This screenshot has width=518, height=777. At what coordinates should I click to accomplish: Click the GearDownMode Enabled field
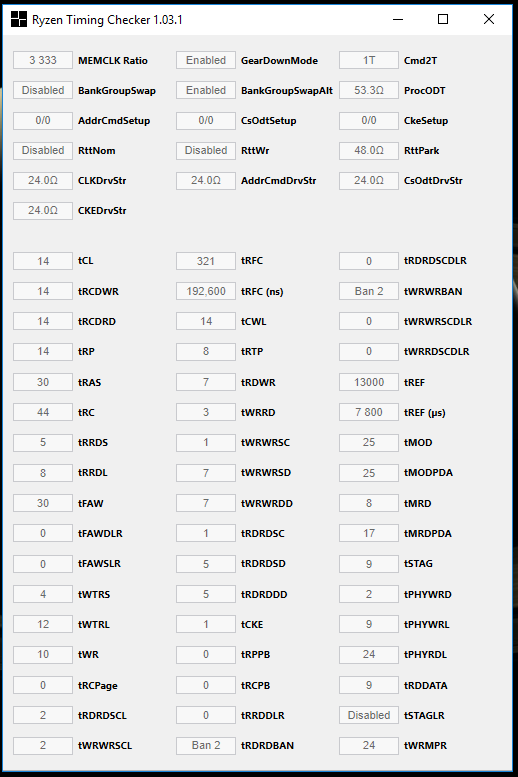tap(206, 60)
